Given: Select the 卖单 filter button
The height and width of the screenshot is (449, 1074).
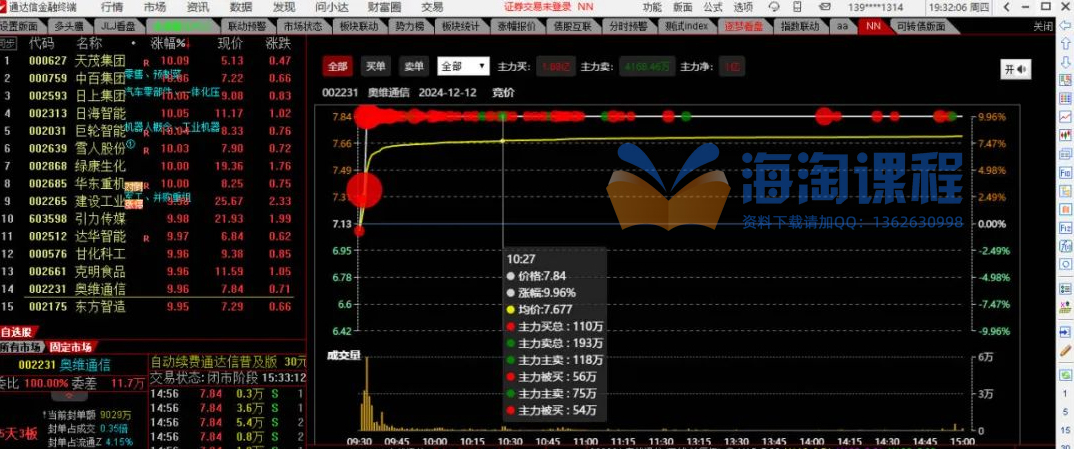Looking at the screenshot, I should 414,66.
